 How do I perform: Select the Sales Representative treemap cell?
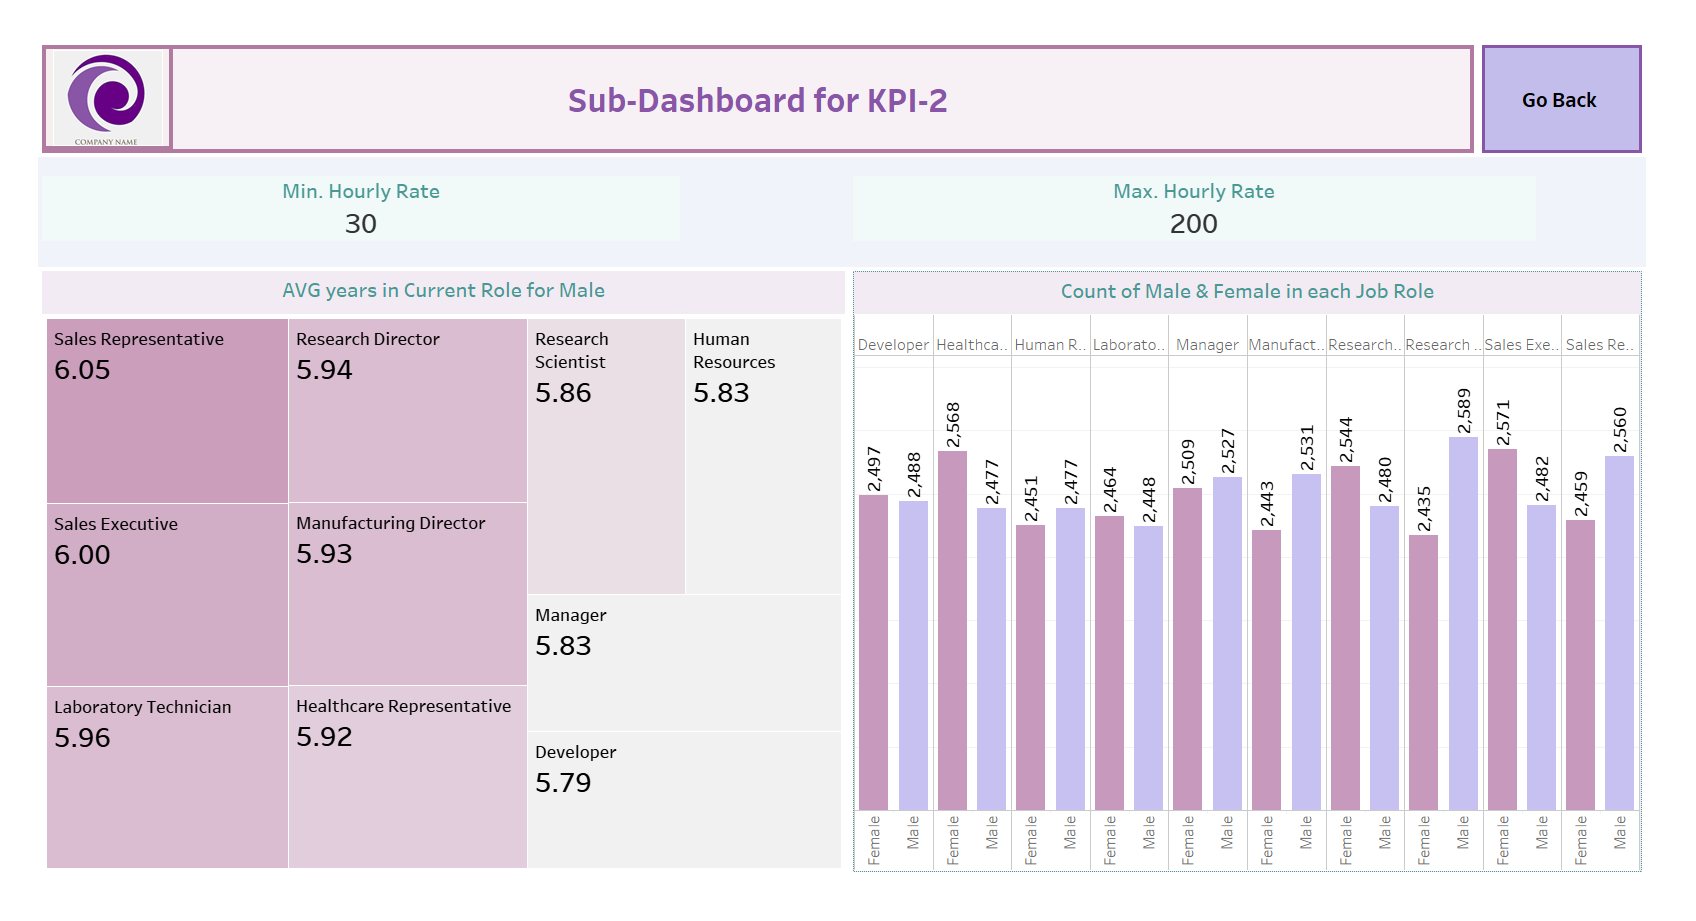165,410
